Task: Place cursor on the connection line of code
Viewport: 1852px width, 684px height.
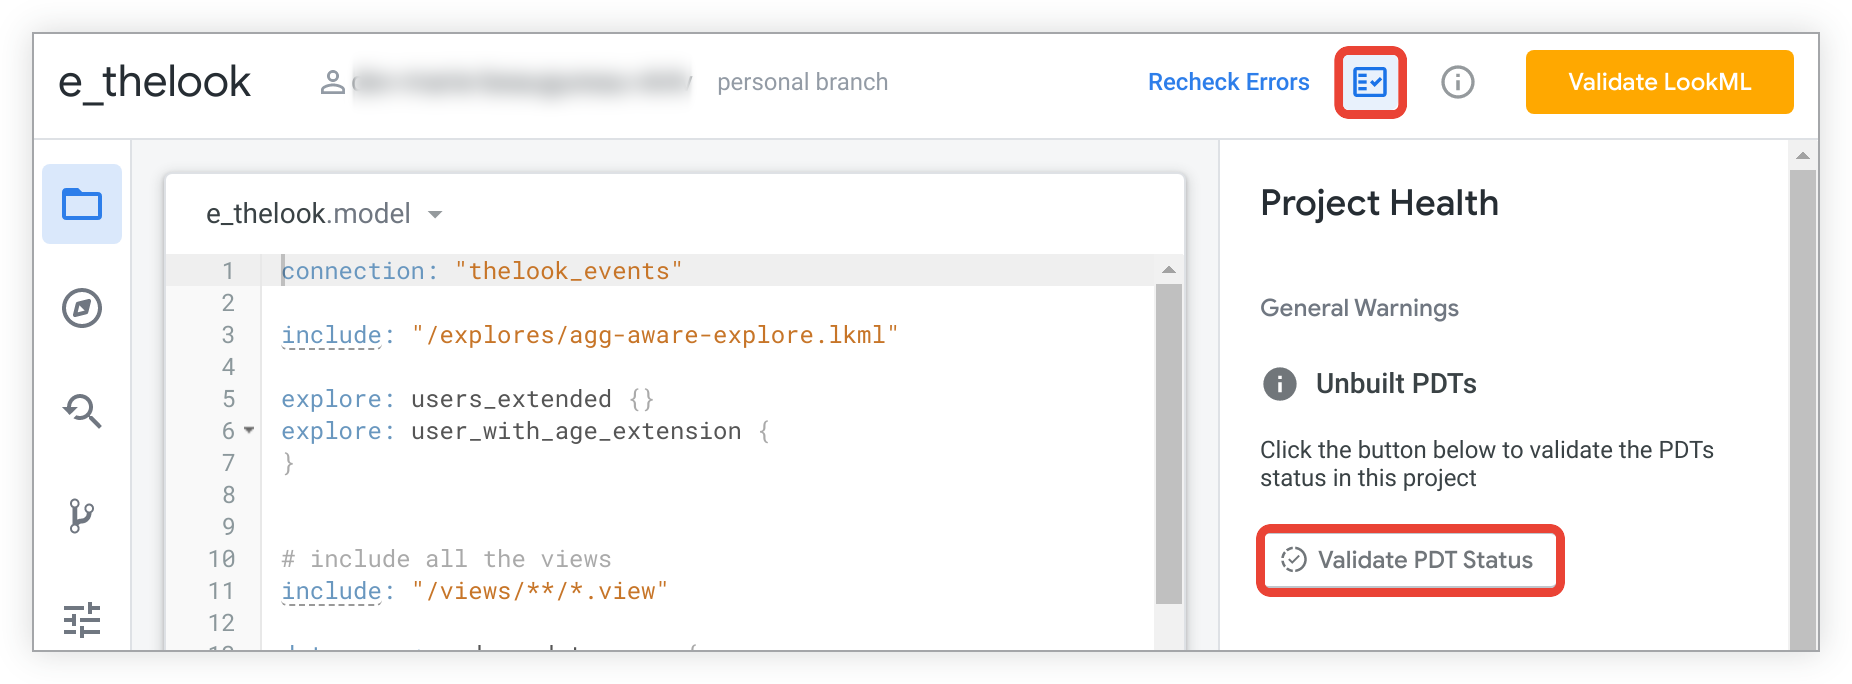Action: click(480, 271)
